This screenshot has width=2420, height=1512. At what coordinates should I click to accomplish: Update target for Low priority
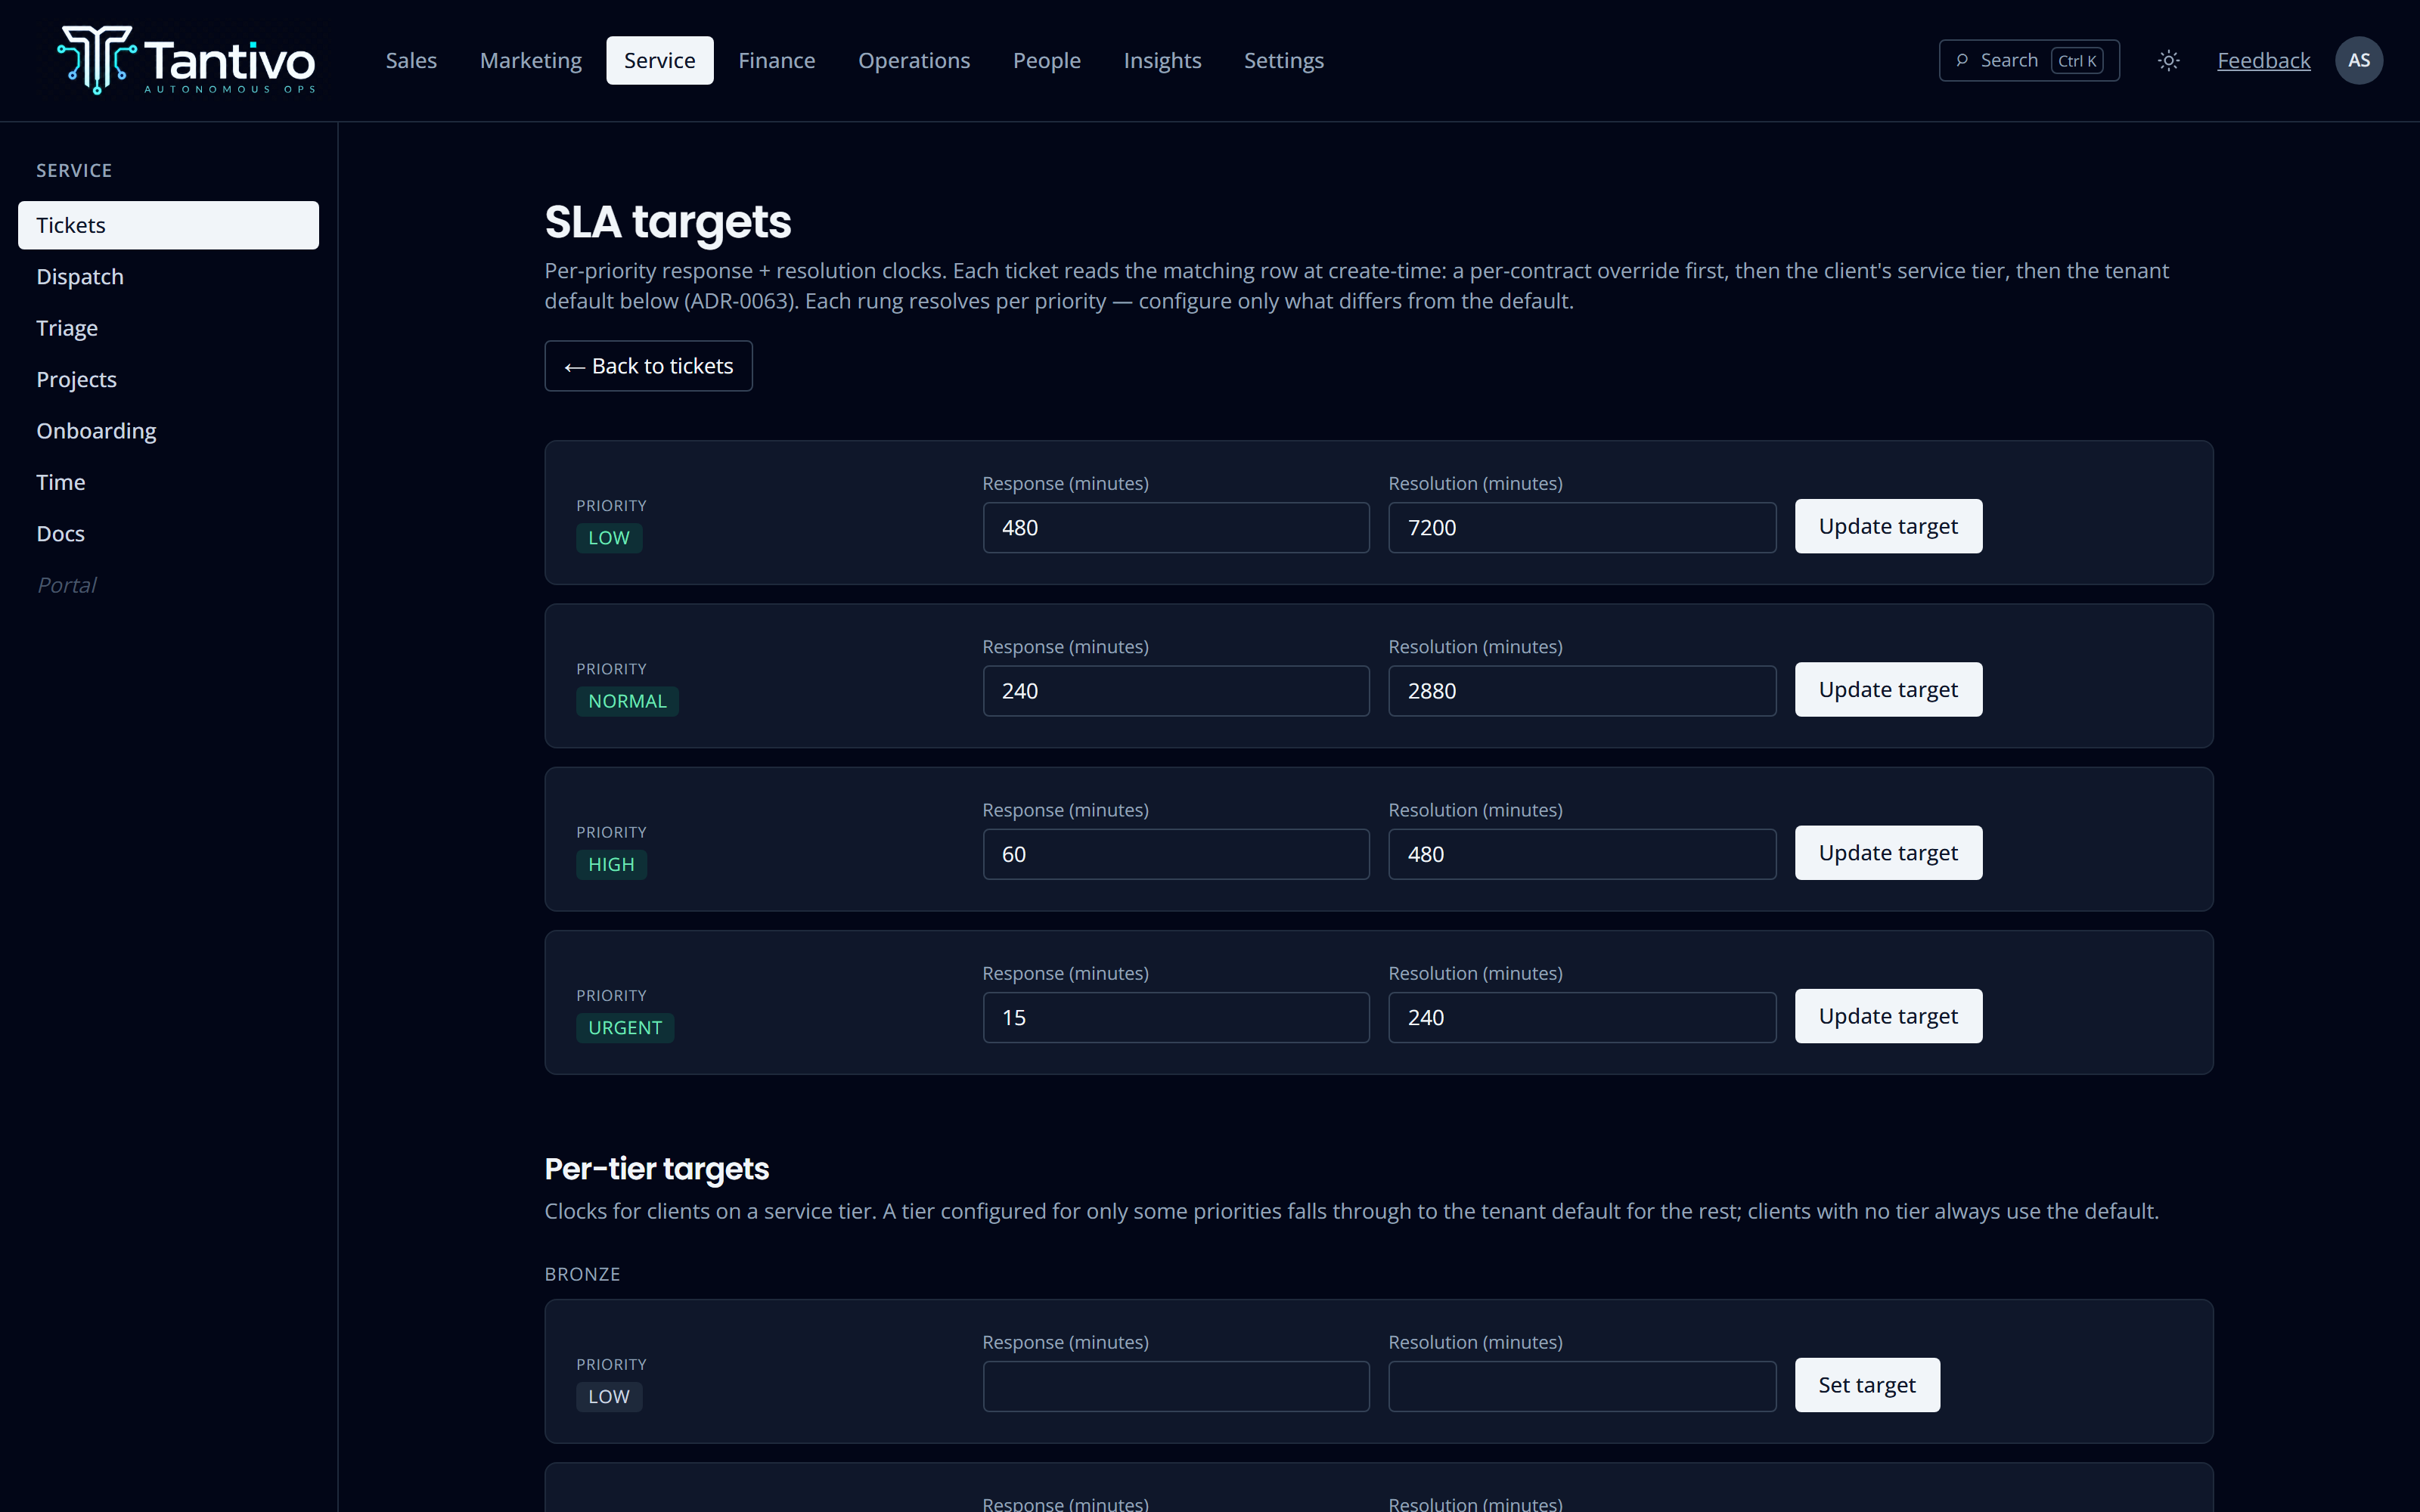tap(1888, 526)
